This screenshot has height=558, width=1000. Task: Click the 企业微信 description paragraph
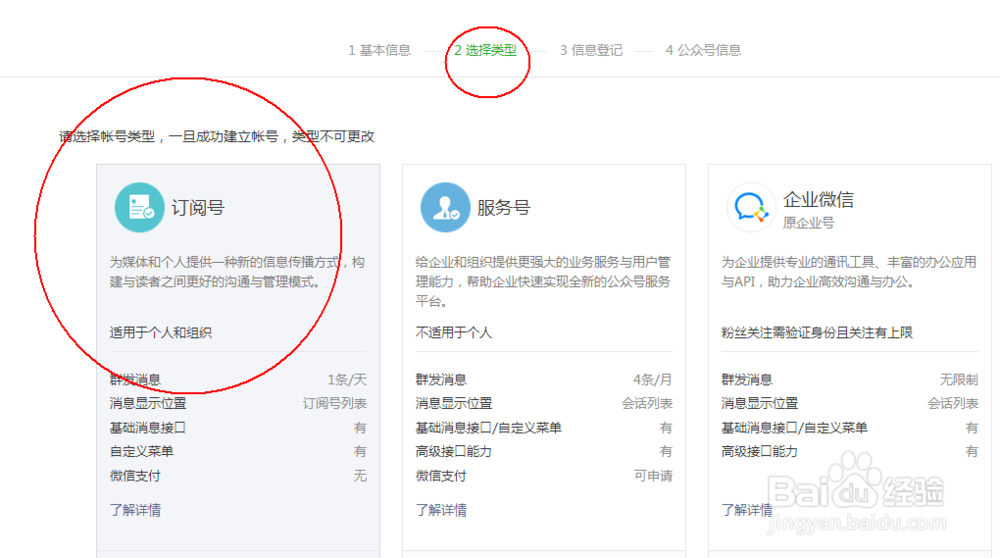tap(849, 272)
